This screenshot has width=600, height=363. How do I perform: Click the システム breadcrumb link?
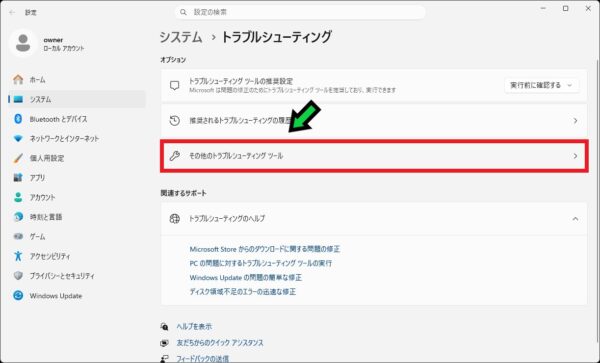click(x=181, y=37)
